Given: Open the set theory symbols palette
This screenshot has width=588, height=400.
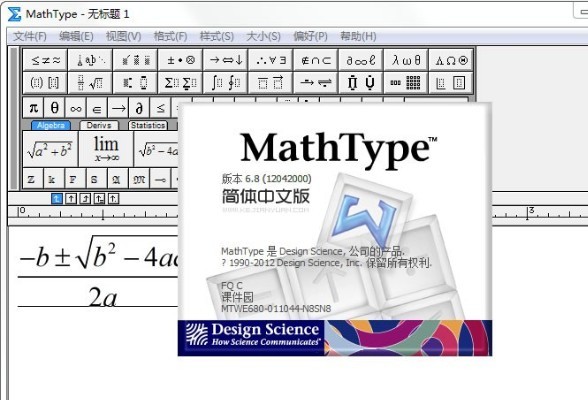Looking at the screenshot, I should click(316, 60).
